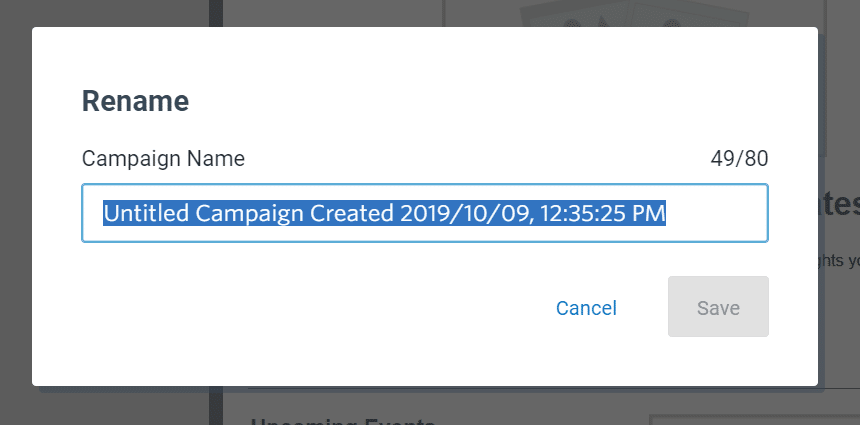Image resolution: width=860 pixels, height=425 pixels.
Task: Place cursor after PM in name field
Action: (666, 213)
